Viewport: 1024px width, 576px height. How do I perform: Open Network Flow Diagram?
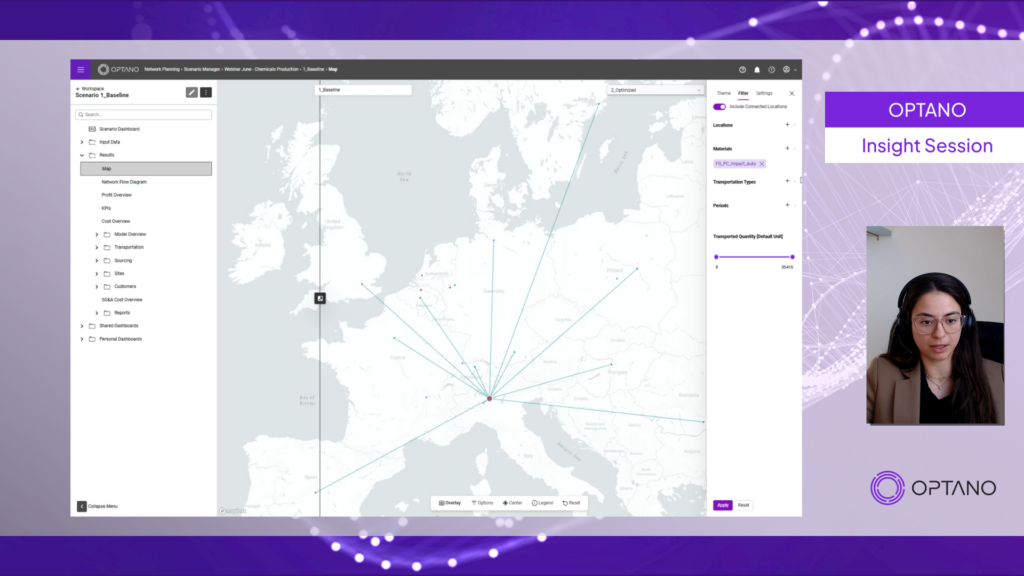[124, 182]
